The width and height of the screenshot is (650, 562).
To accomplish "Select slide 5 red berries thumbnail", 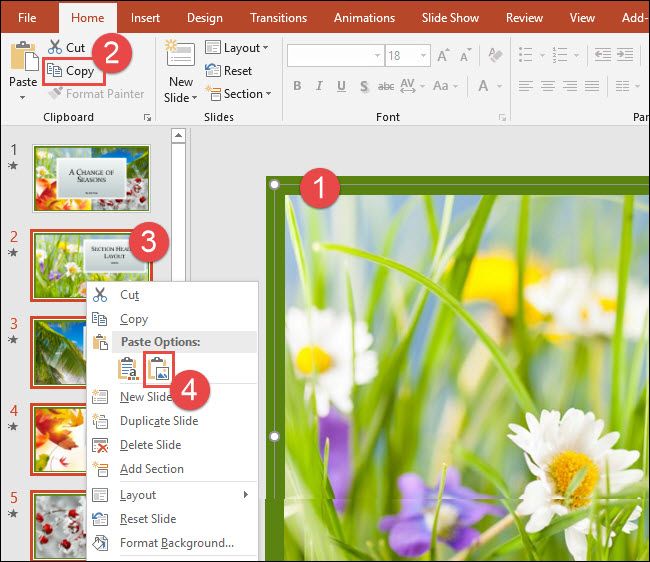I will 59,526.
